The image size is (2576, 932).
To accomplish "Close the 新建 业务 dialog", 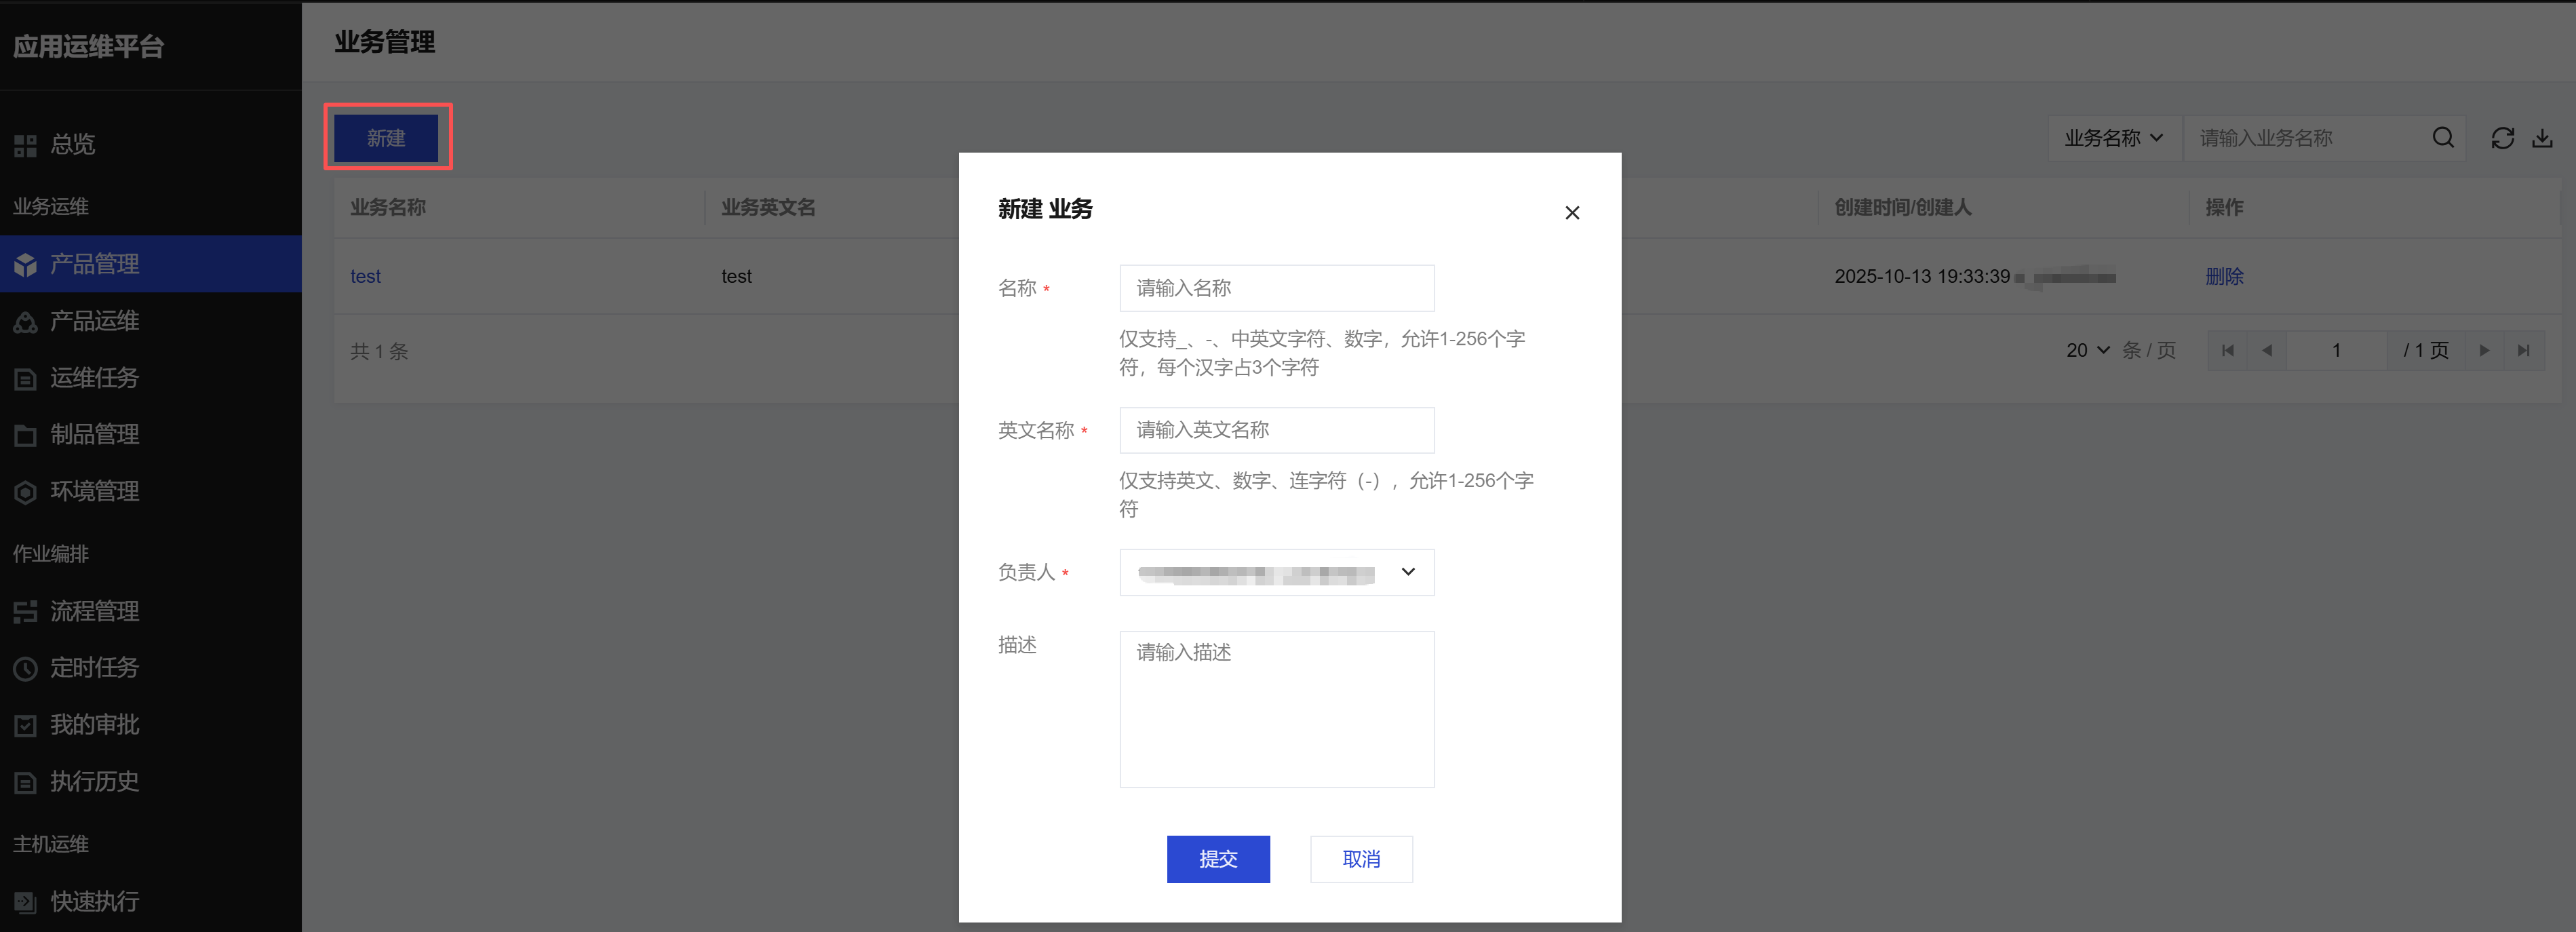I will pyautogui.click(x=1572, y=213).
